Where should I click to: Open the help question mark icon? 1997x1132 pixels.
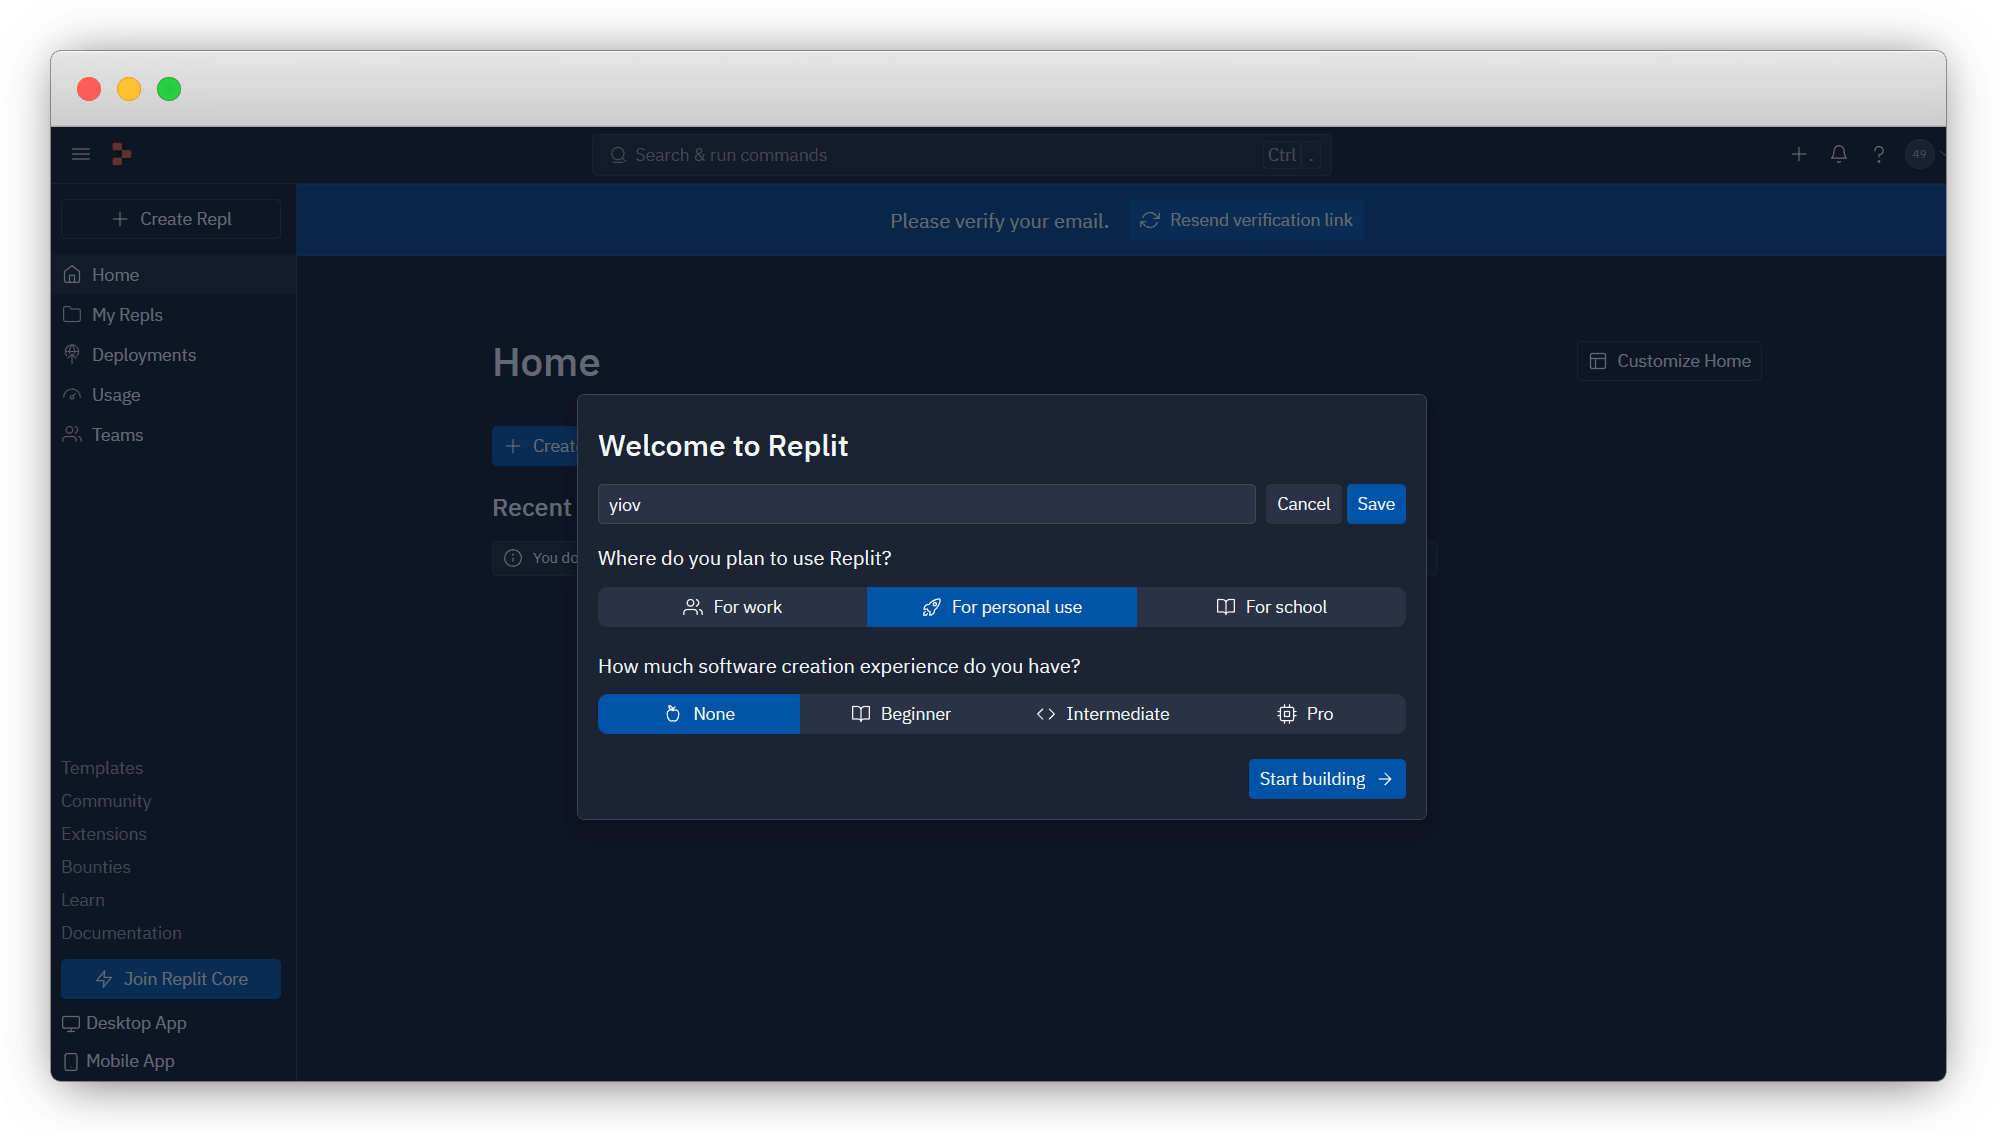(1878, 154)
